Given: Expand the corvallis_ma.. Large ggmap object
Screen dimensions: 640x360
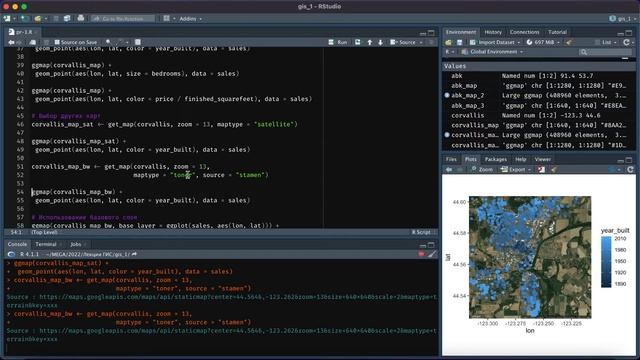Looking at the screenshot, I should pyautogui.click(x=447, y=135).
